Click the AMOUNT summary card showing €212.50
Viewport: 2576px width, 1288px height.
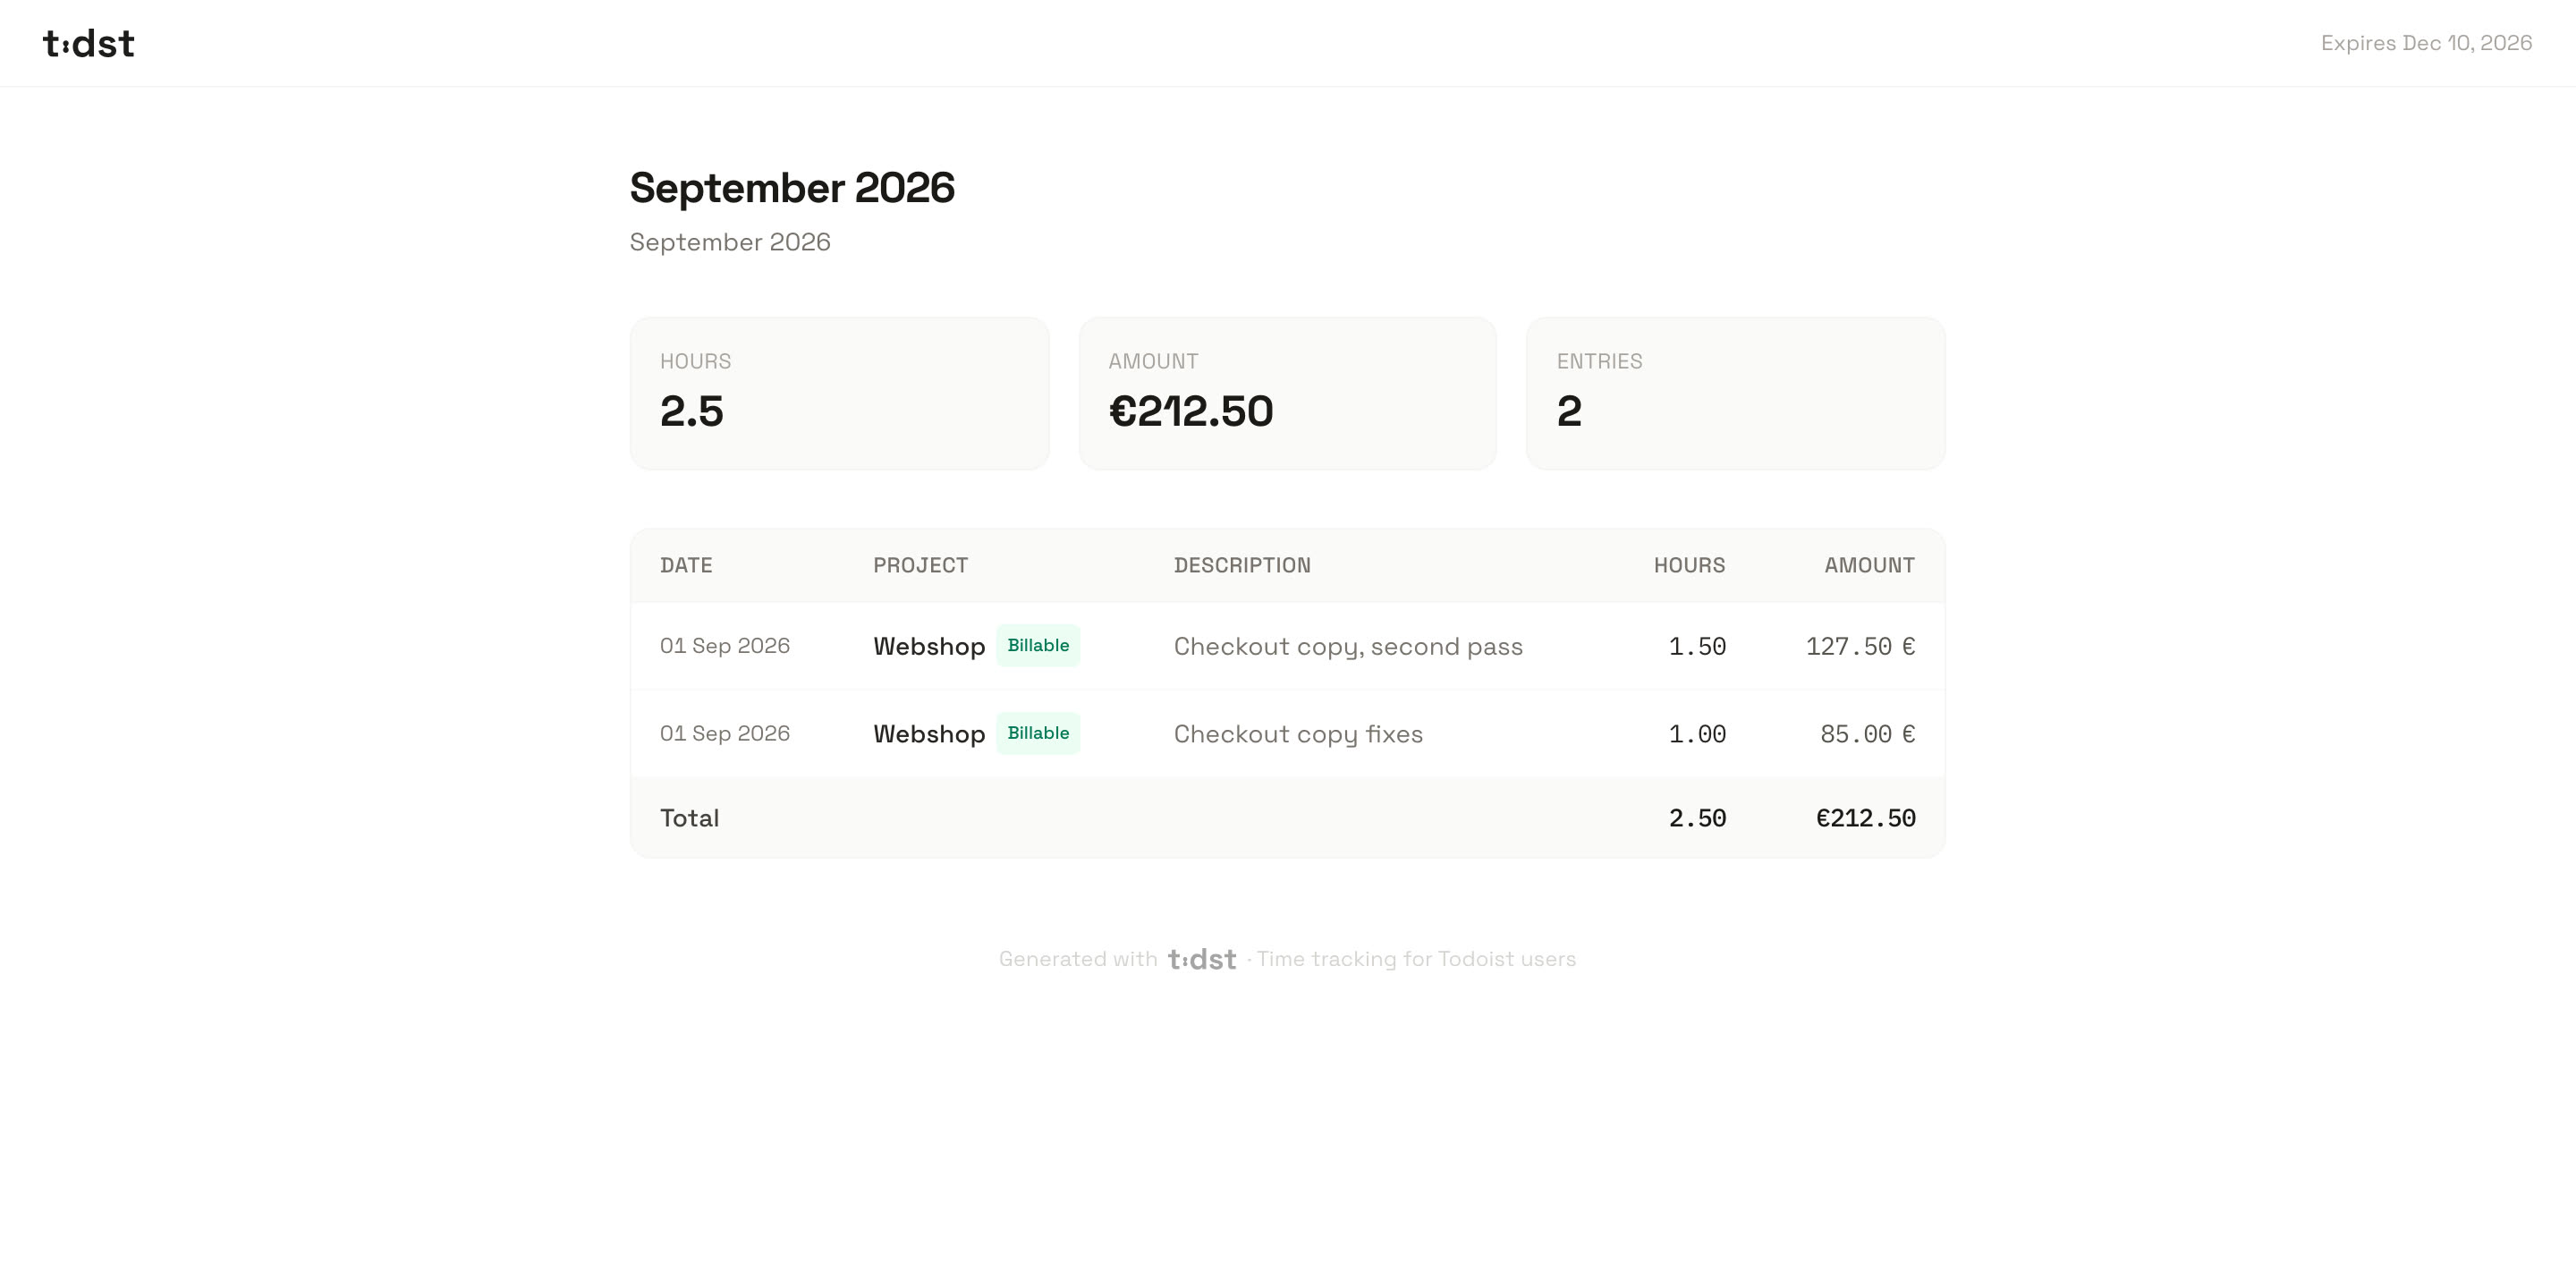point(1287,393)
